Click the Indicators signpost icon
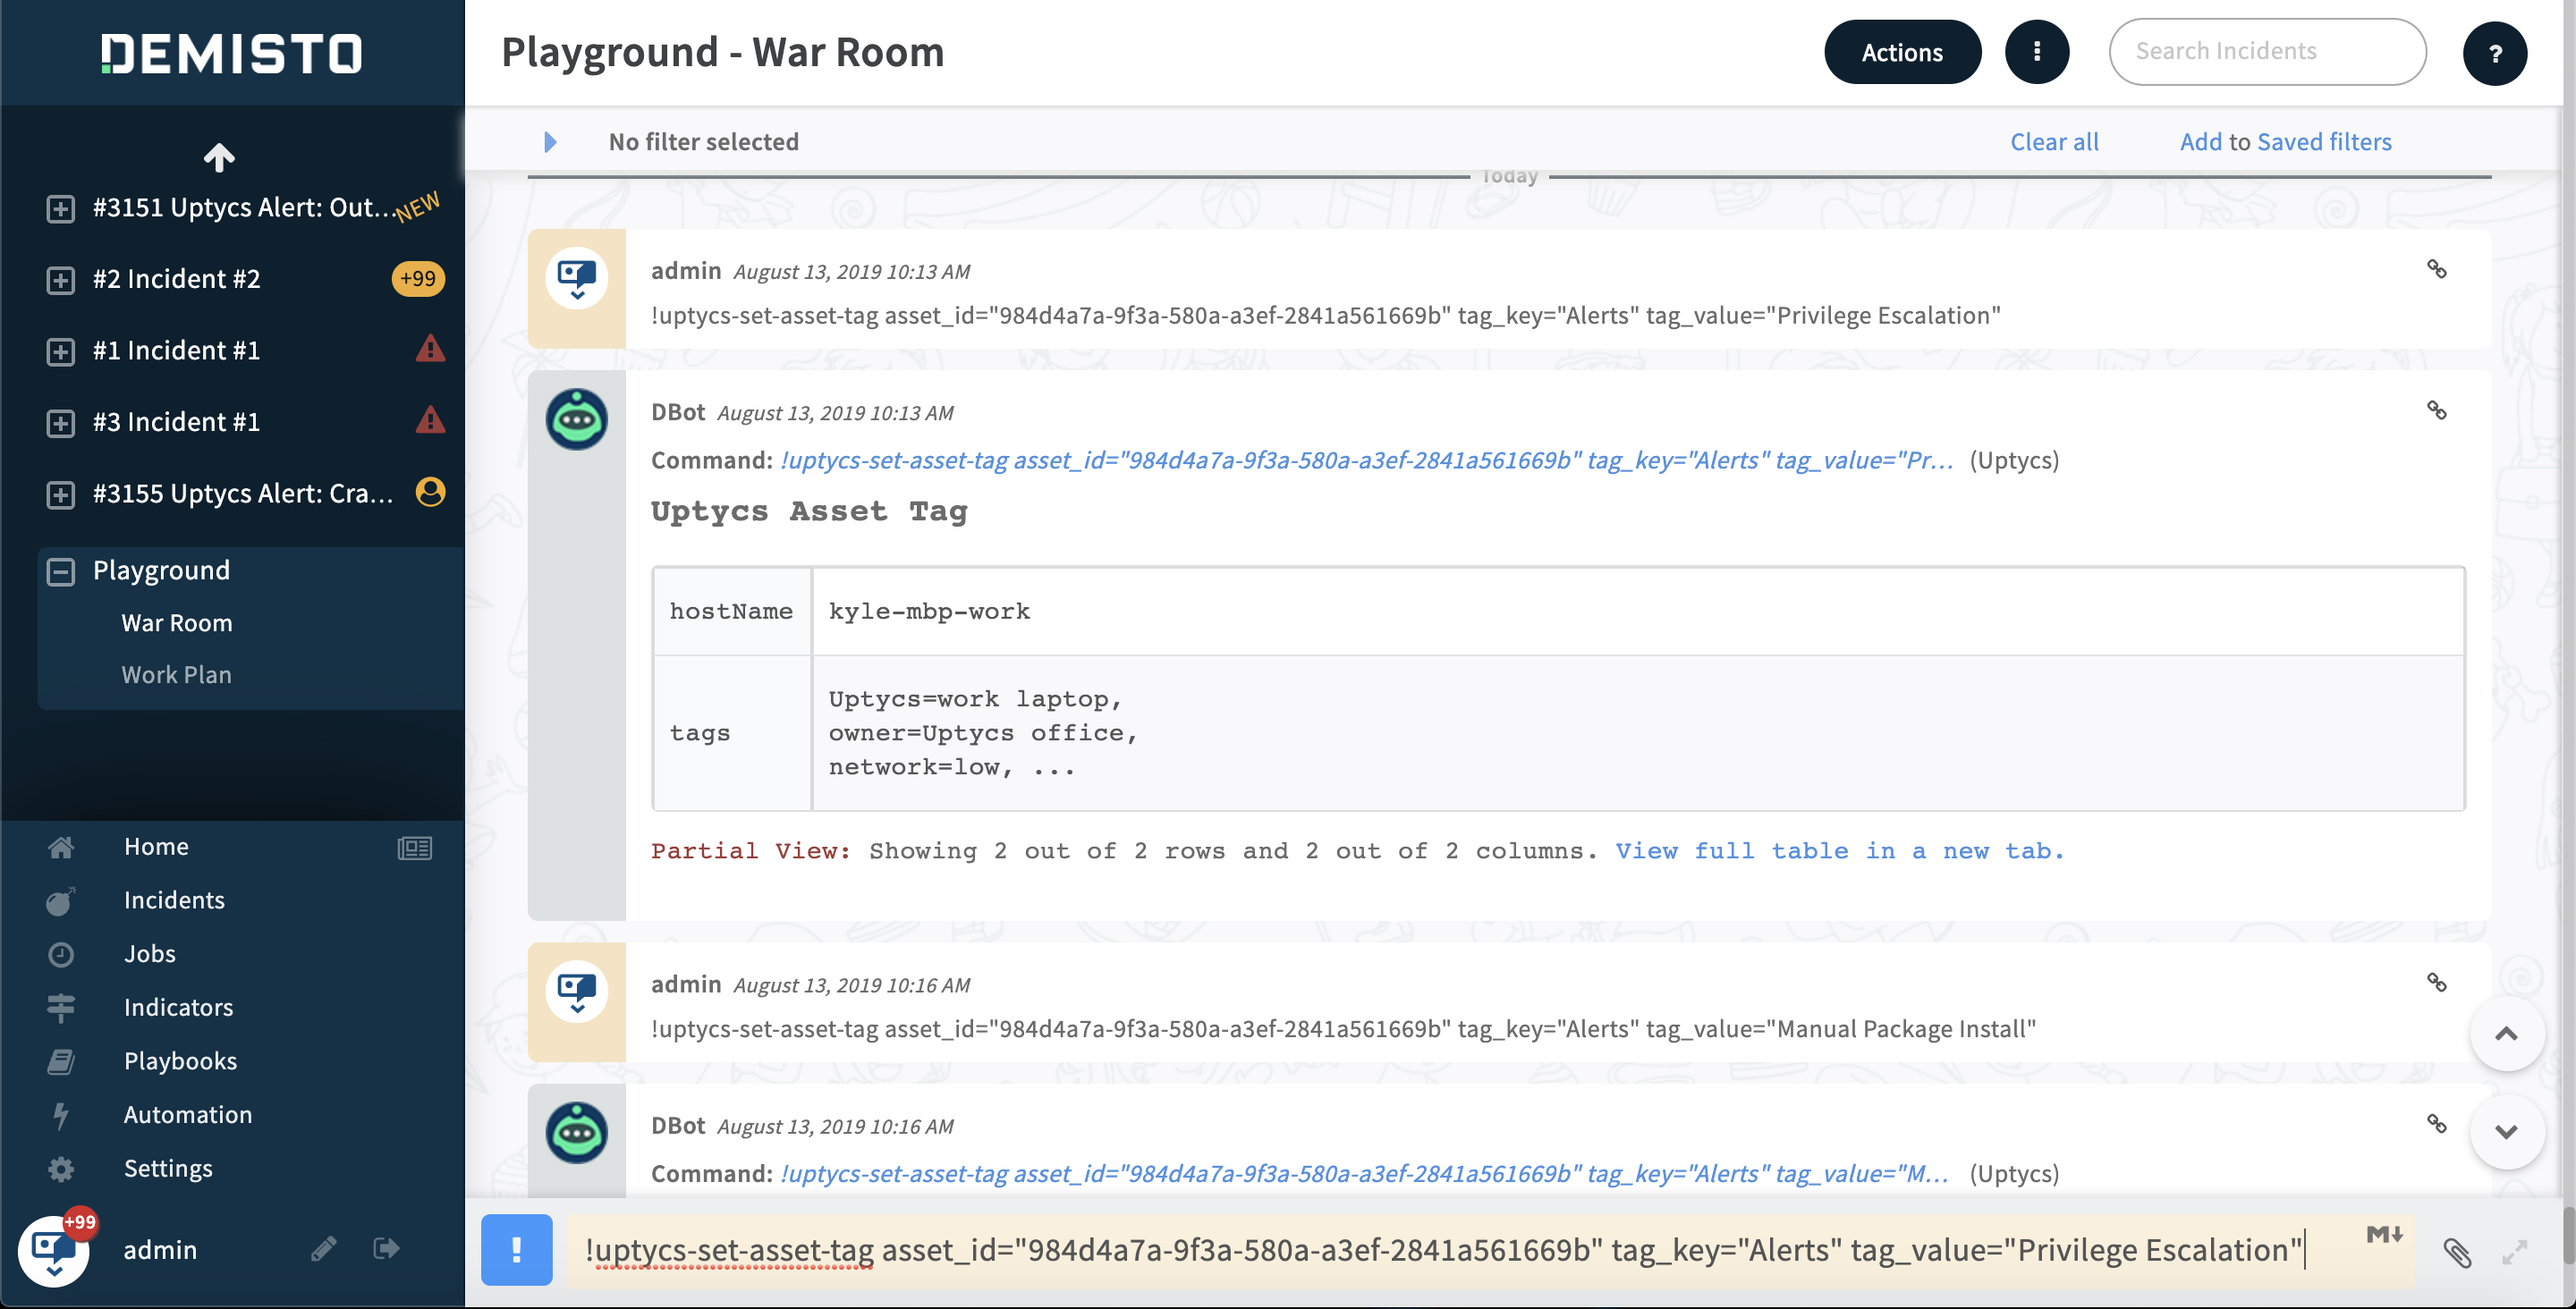 (x=61, y=1008)
